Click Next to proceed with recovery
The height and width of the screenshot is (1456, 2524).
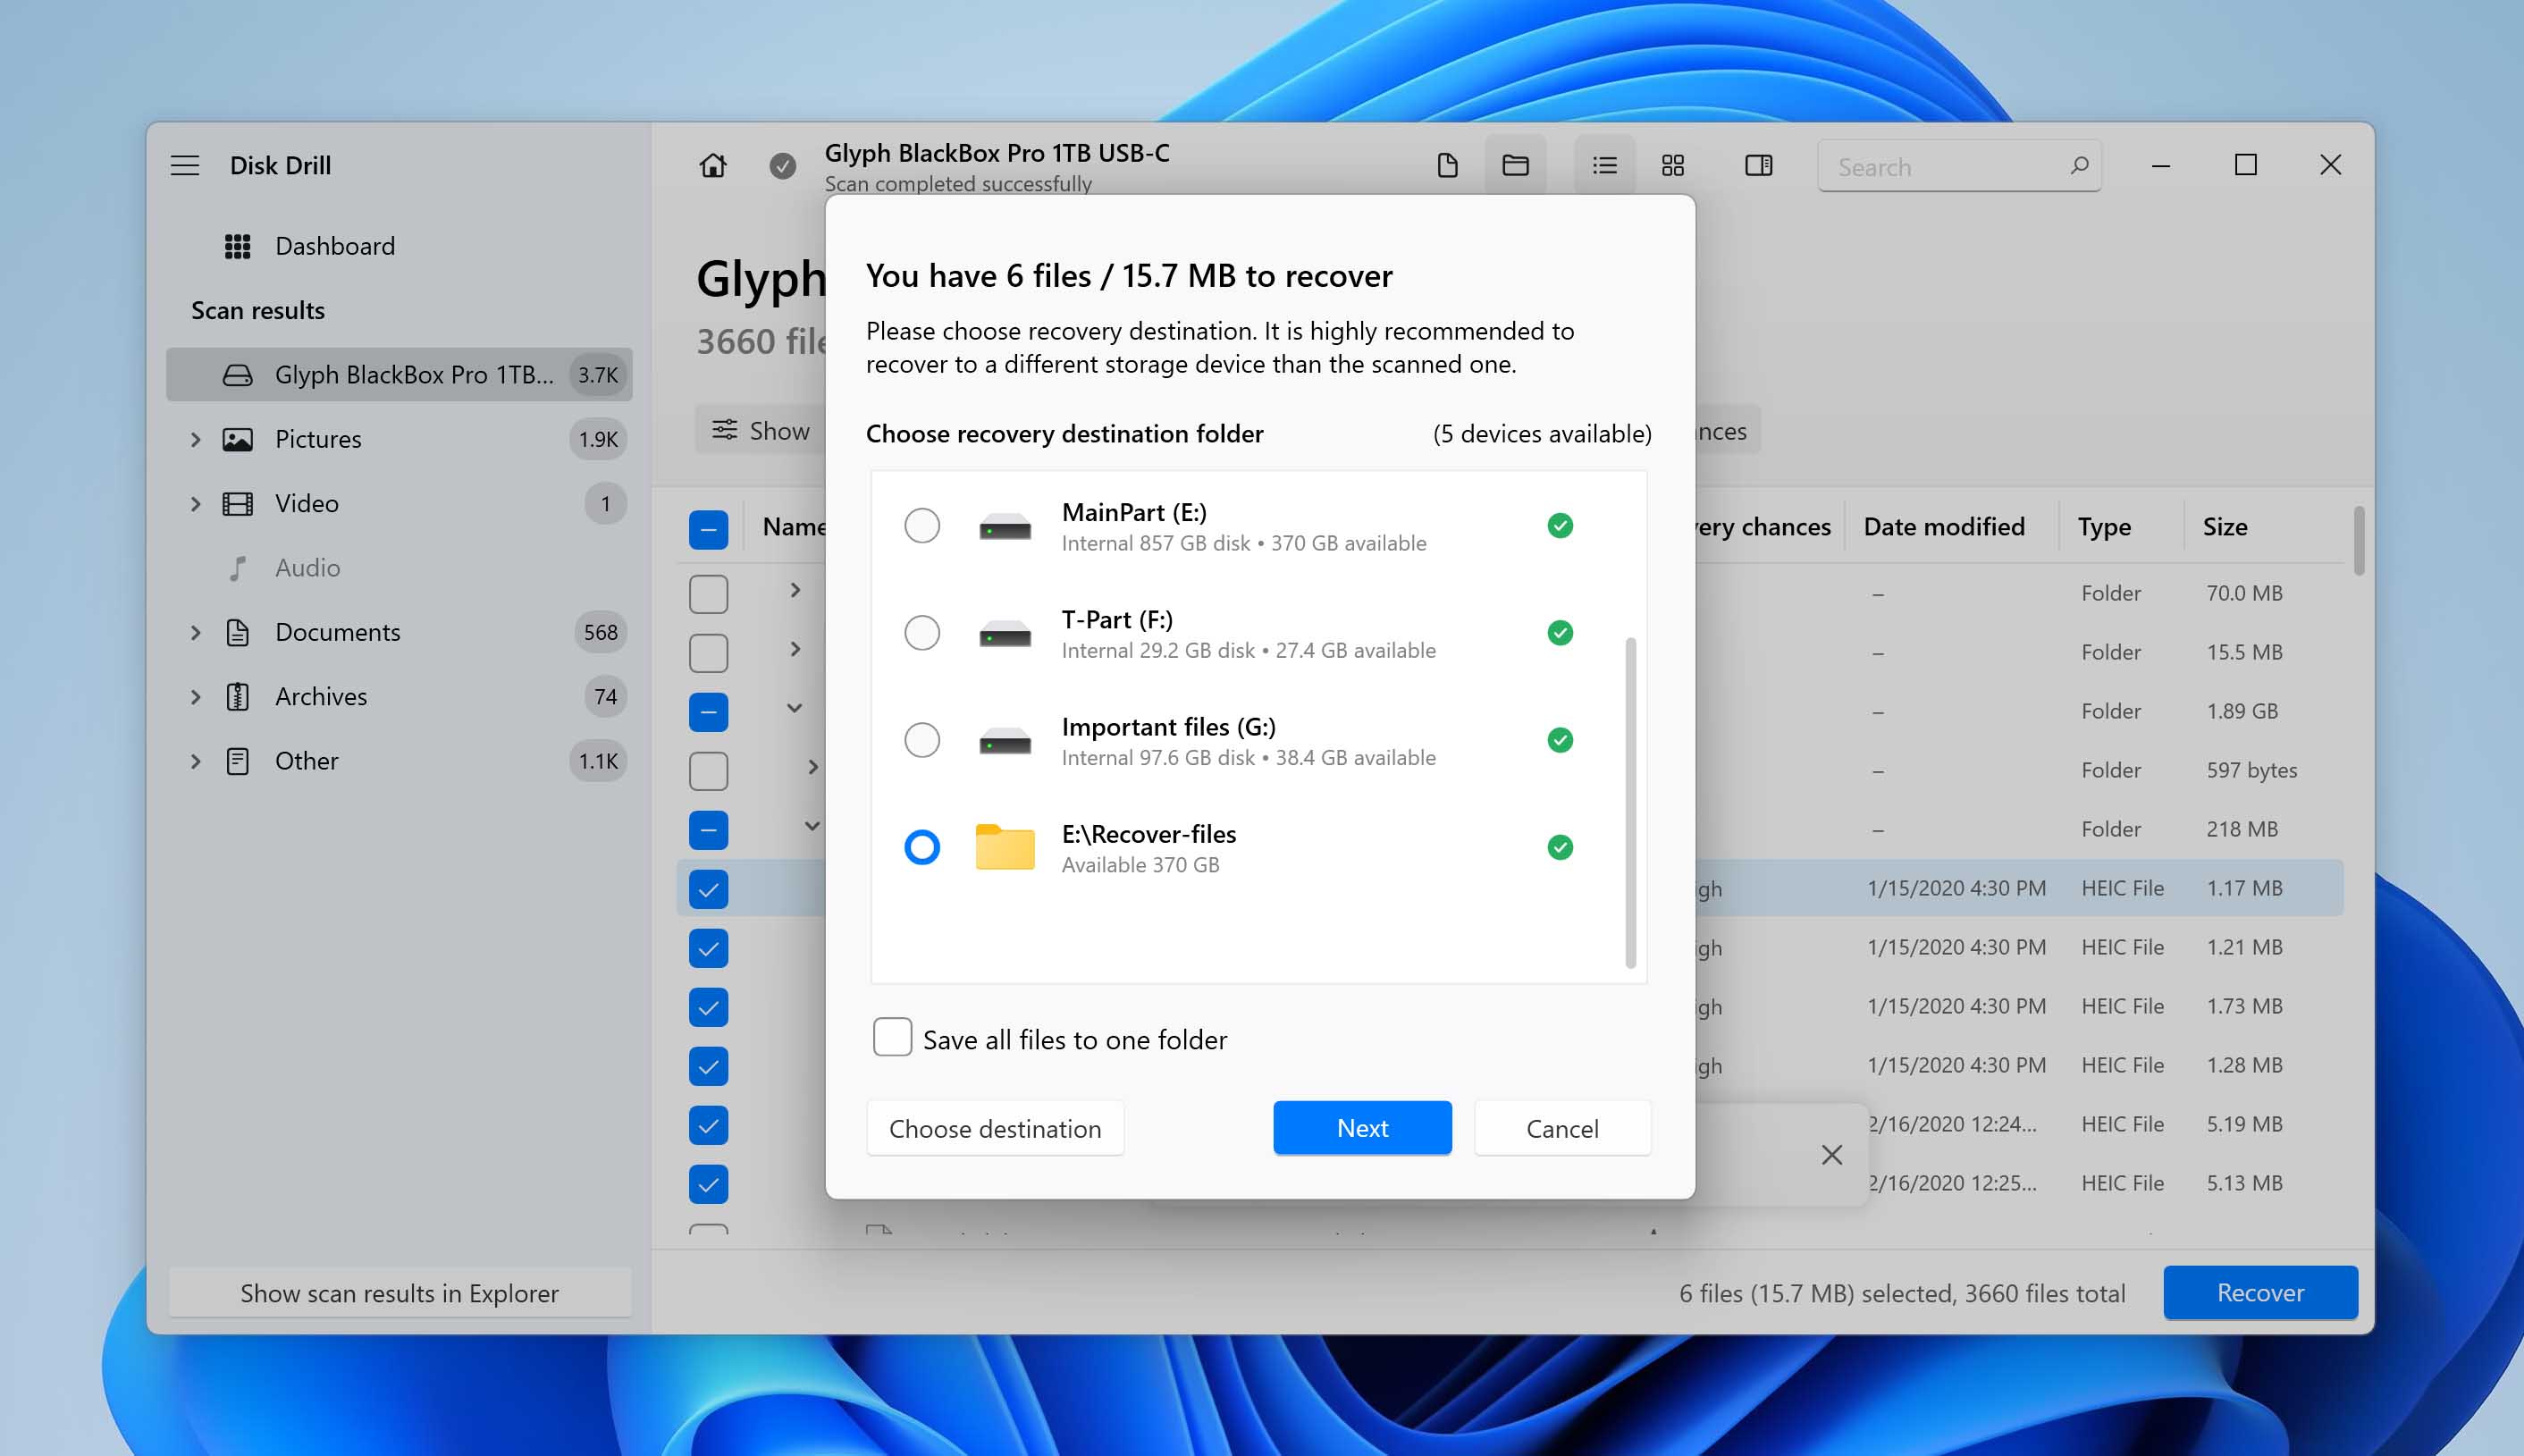pyautogui.click(x=1361, y=1128)
